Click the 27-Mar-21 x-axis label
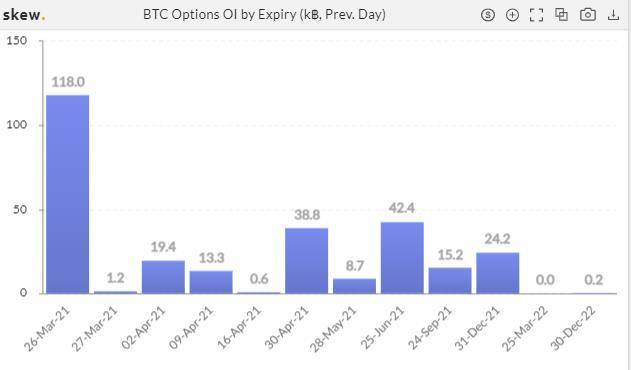Screen dimensions: 631x370 tap(95, 329)
